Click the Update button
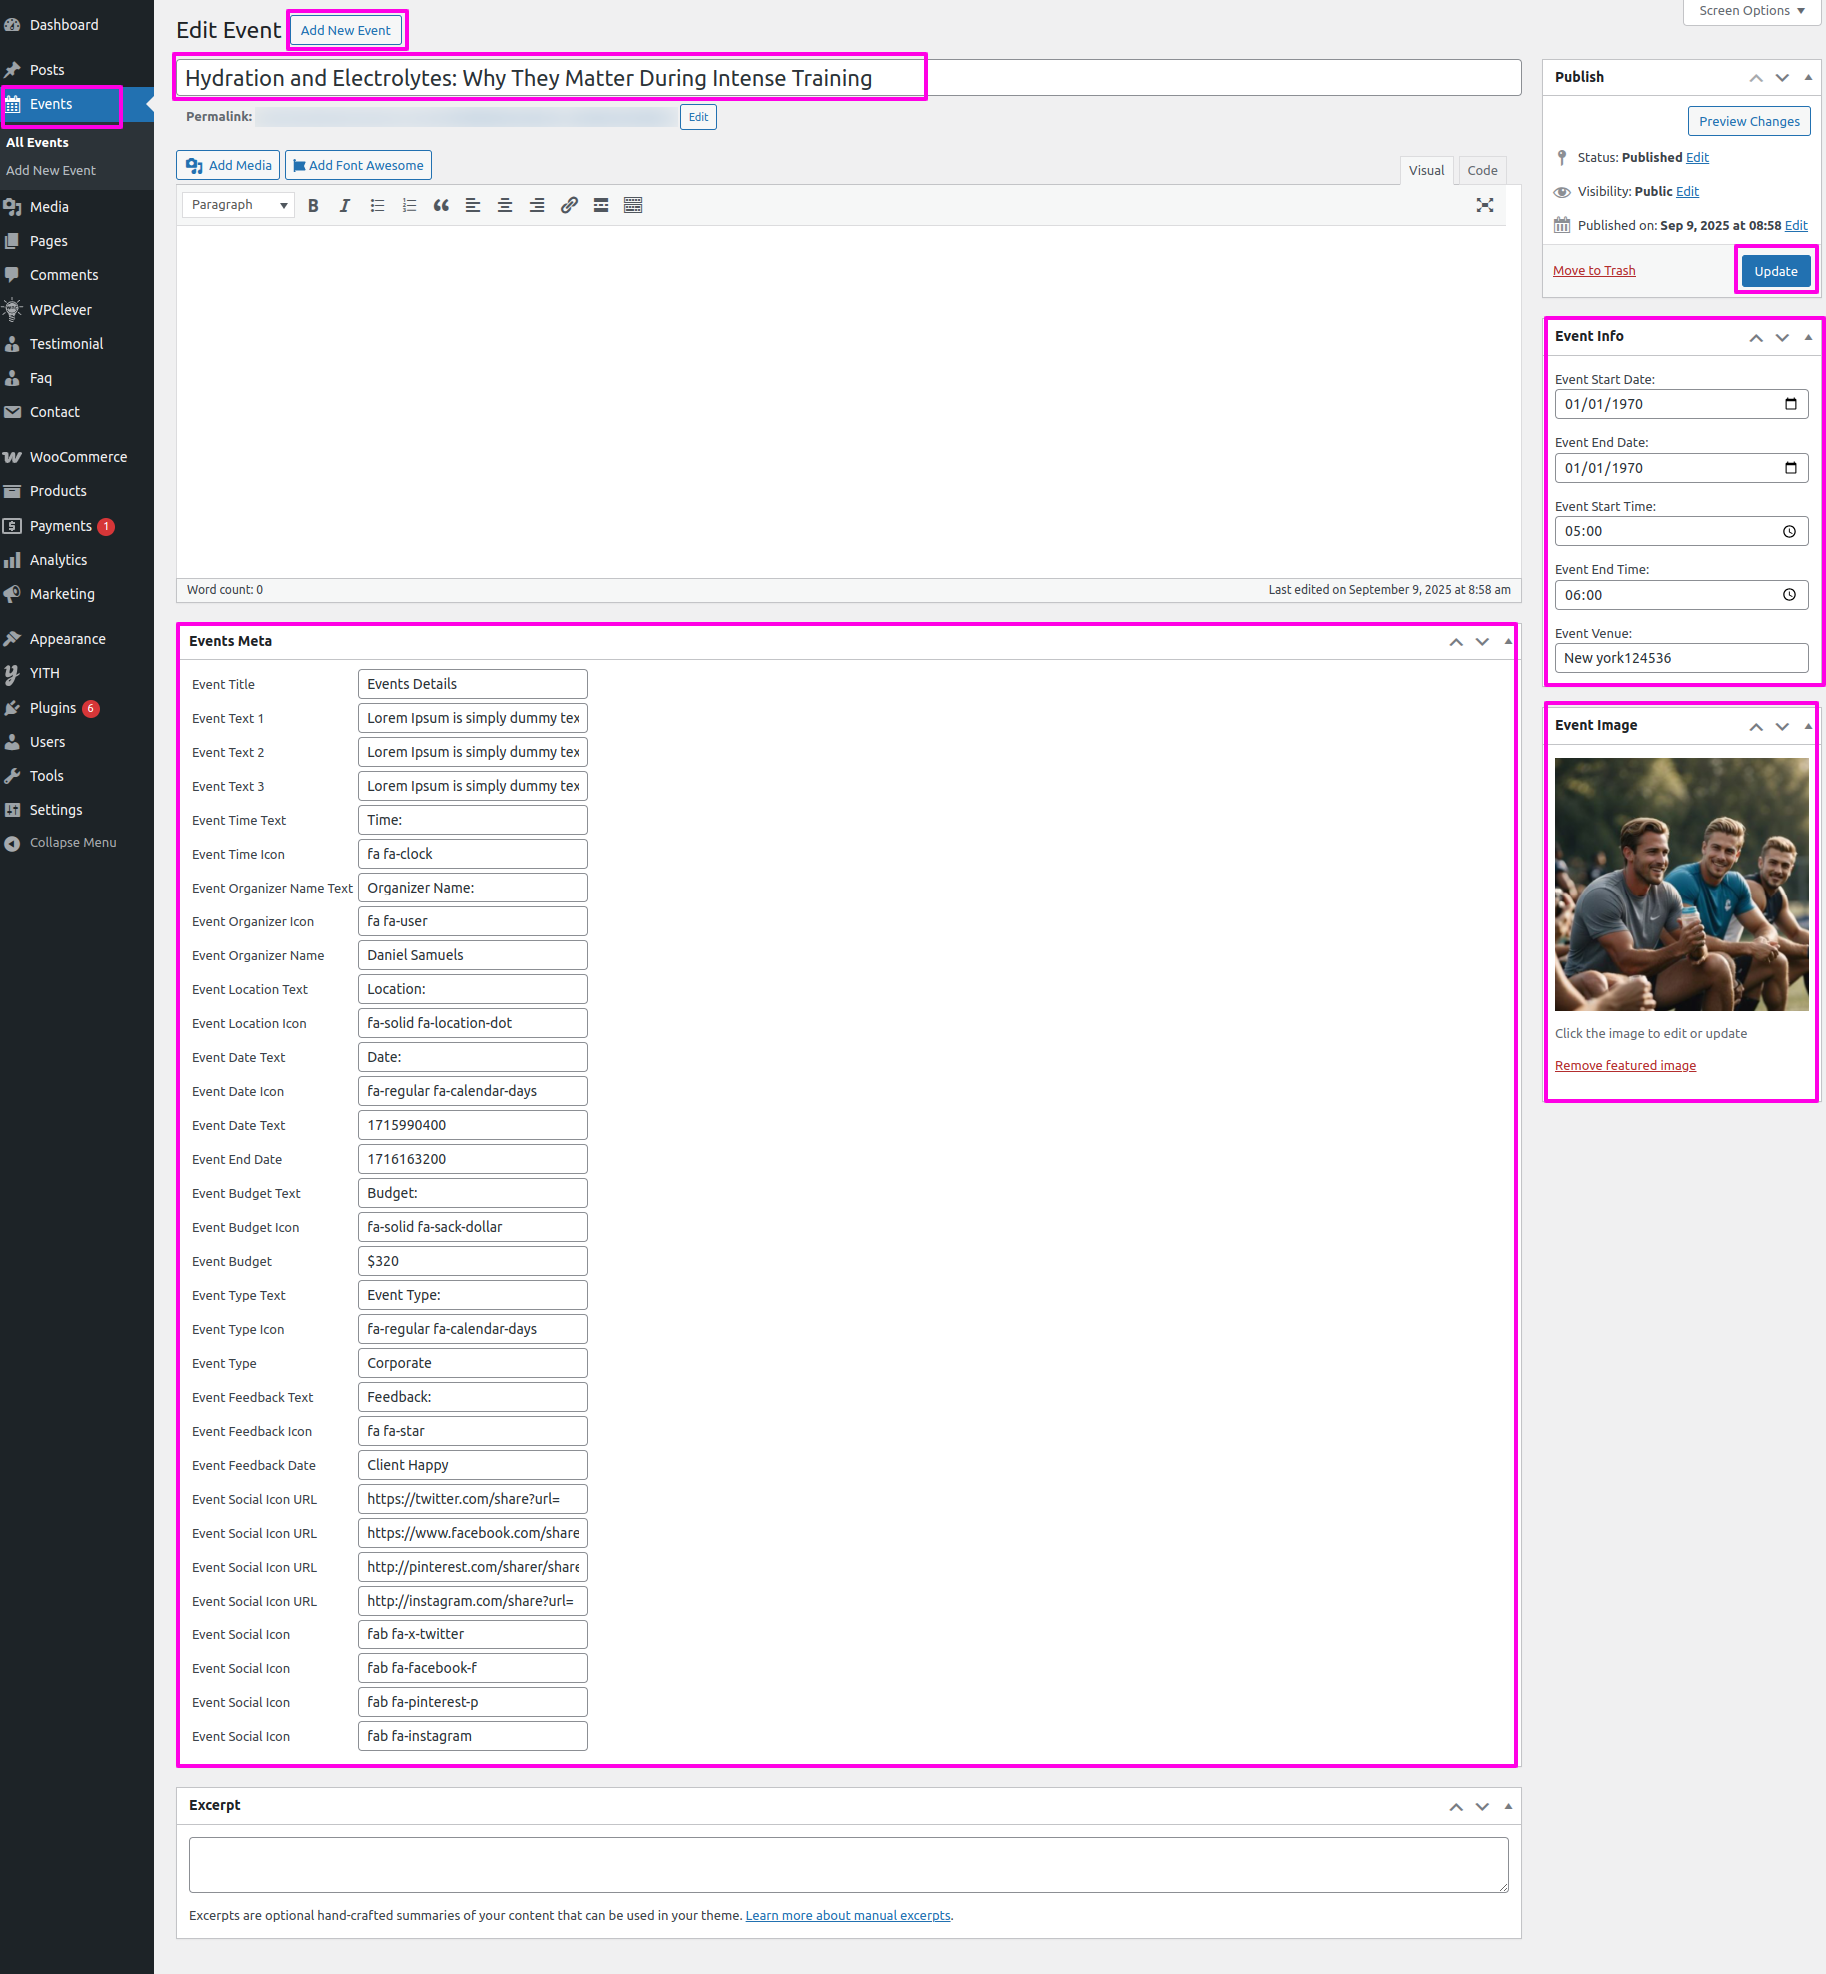This screenshot has height=1974, width=1826. pyautogui.click(x=1775, y=271)
